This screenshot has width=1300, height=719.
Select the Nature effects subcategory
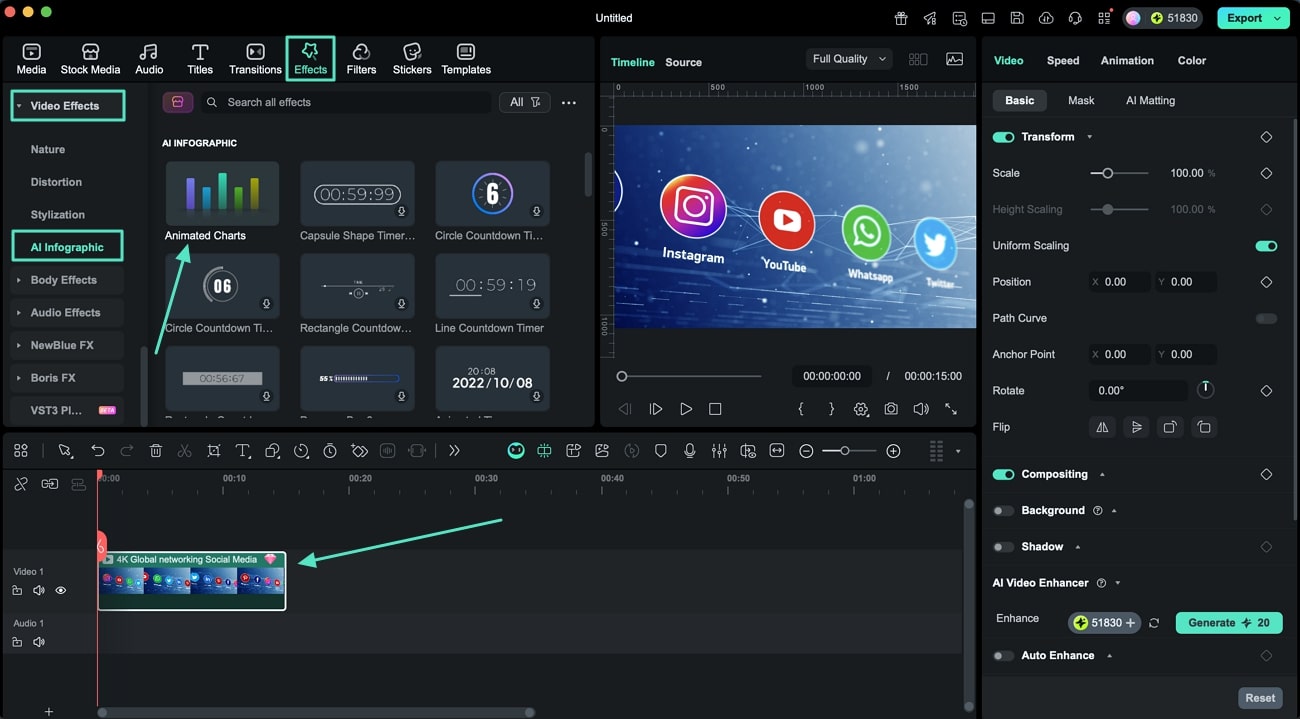tap(48, 149)
